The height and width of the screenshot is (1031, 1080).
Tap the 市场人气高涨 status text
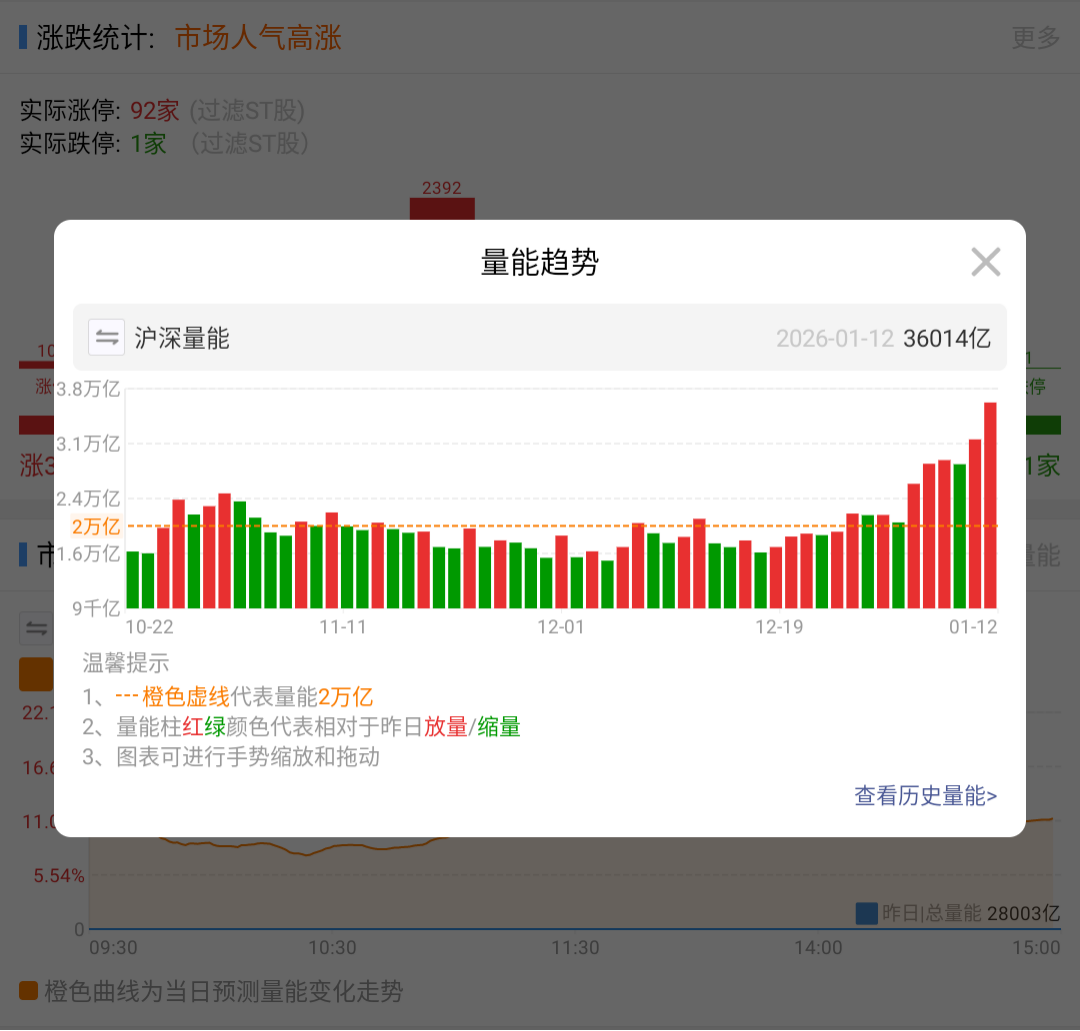coord(258,38)
